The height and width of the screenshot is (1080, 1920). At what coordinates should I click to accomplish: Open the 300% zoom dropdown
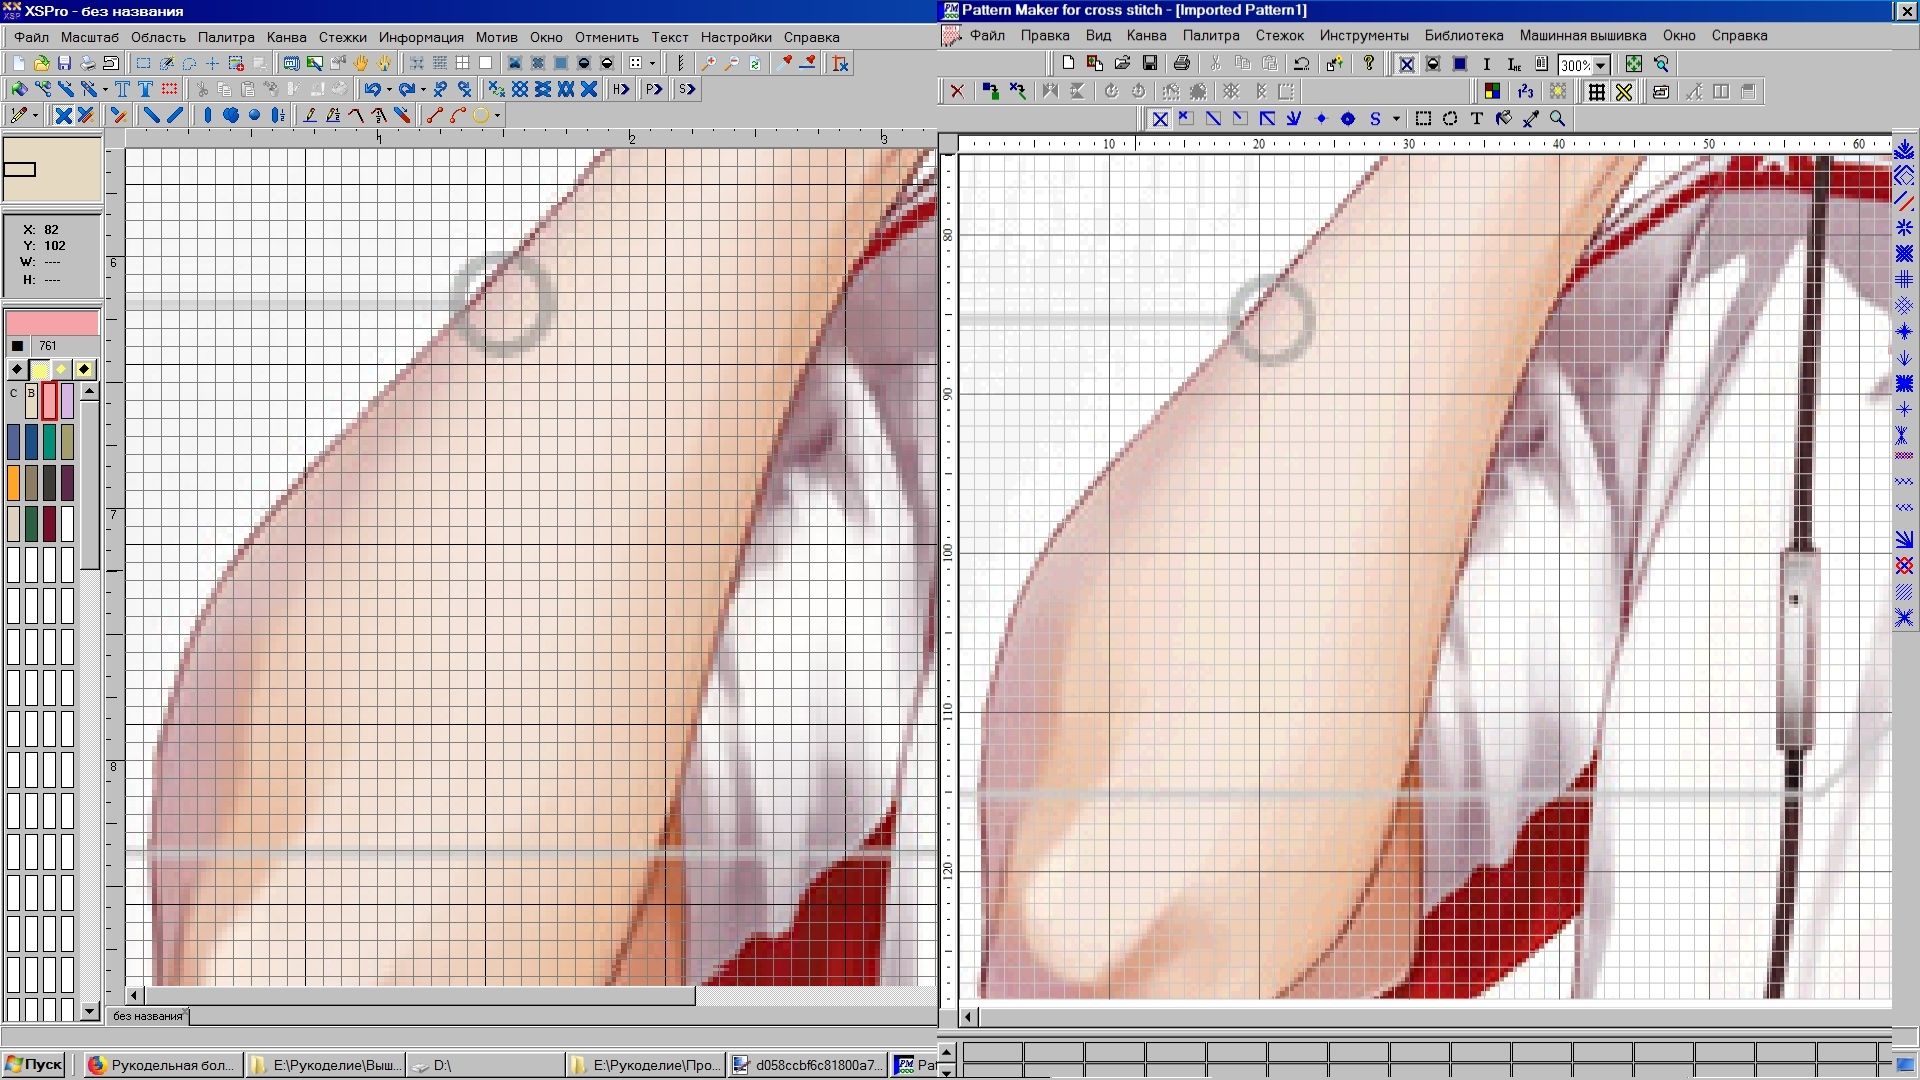(x=1601, y=65)
